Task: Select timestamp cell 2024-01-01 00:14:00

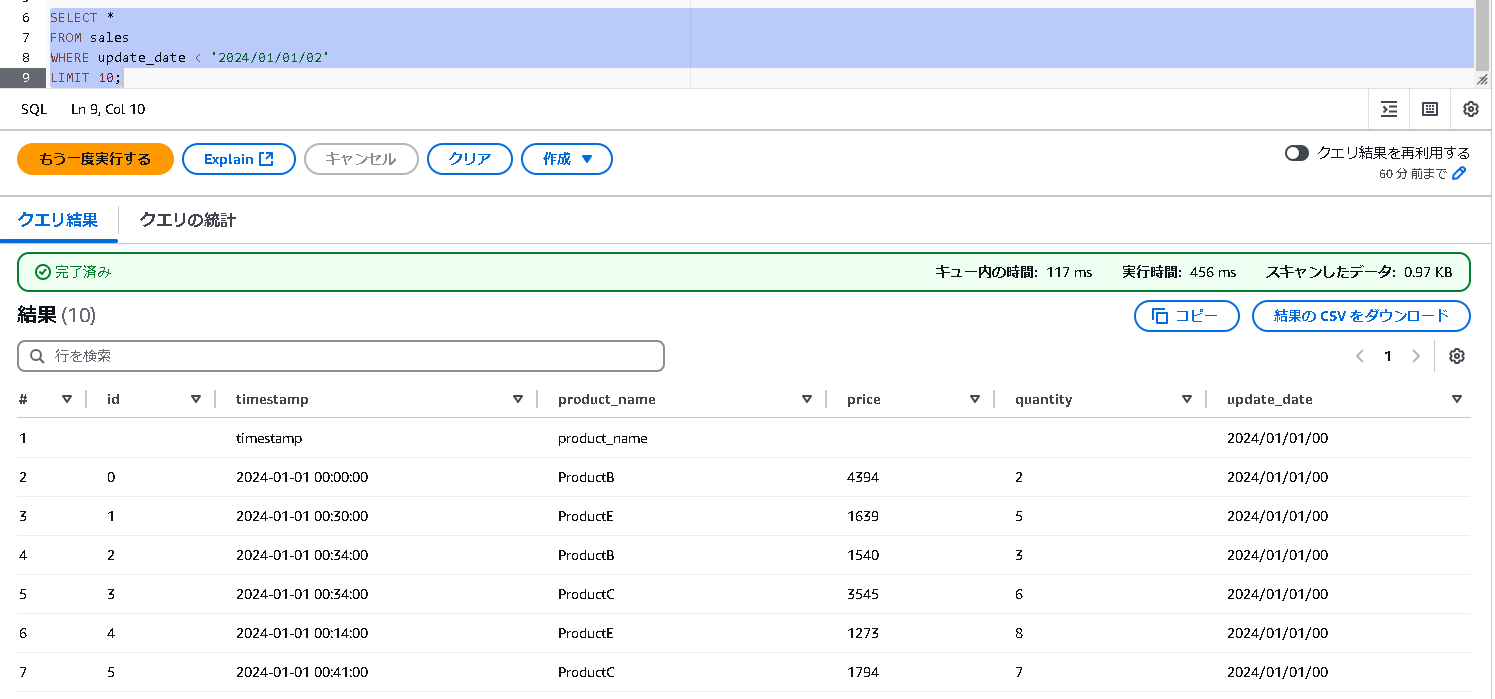Action: [x=302, y=633]
